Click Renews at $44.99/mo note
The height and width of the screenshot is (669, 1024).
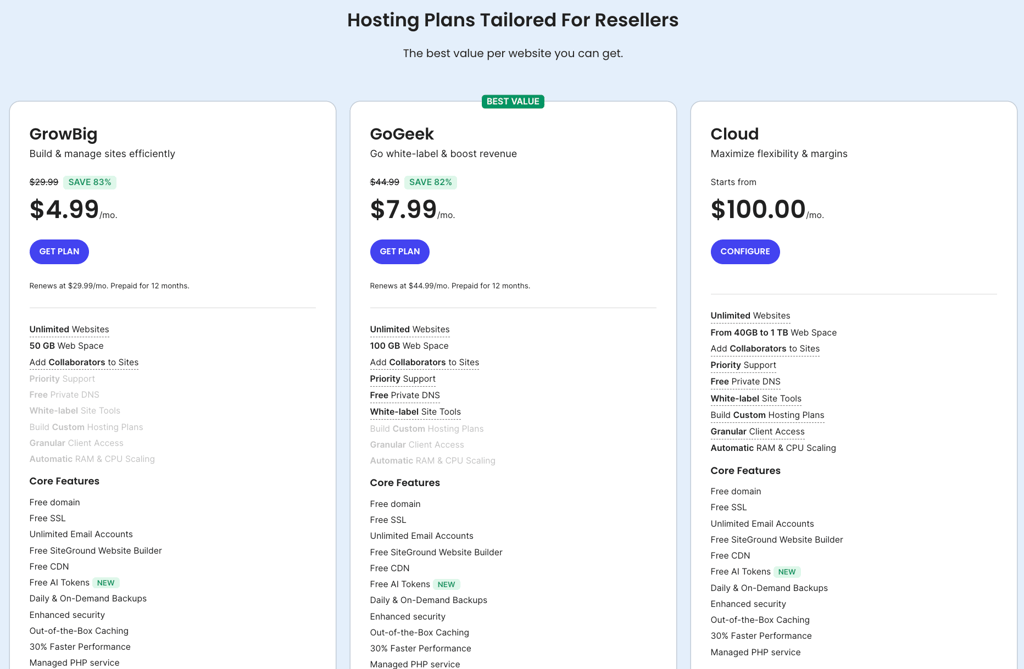[x=450, y=286]
